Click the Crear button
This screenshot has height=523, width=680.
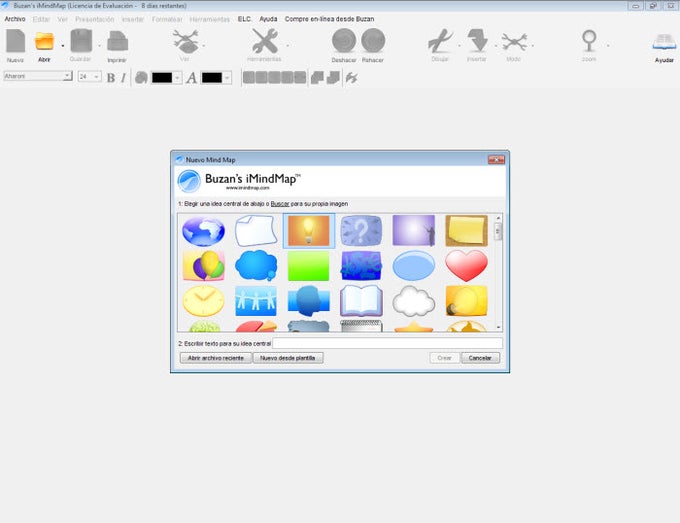444,358
